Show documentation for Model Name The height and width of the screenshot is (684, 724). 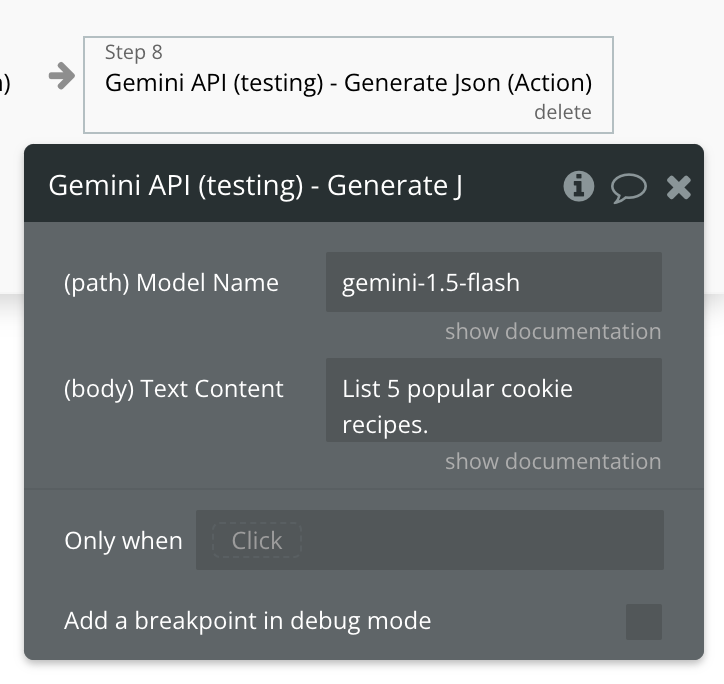552,331
